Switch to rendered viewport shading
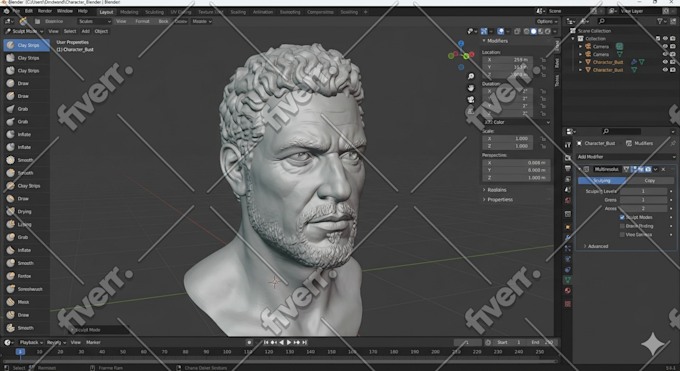The height and width of the screenshot is (371, 680). 548,31
